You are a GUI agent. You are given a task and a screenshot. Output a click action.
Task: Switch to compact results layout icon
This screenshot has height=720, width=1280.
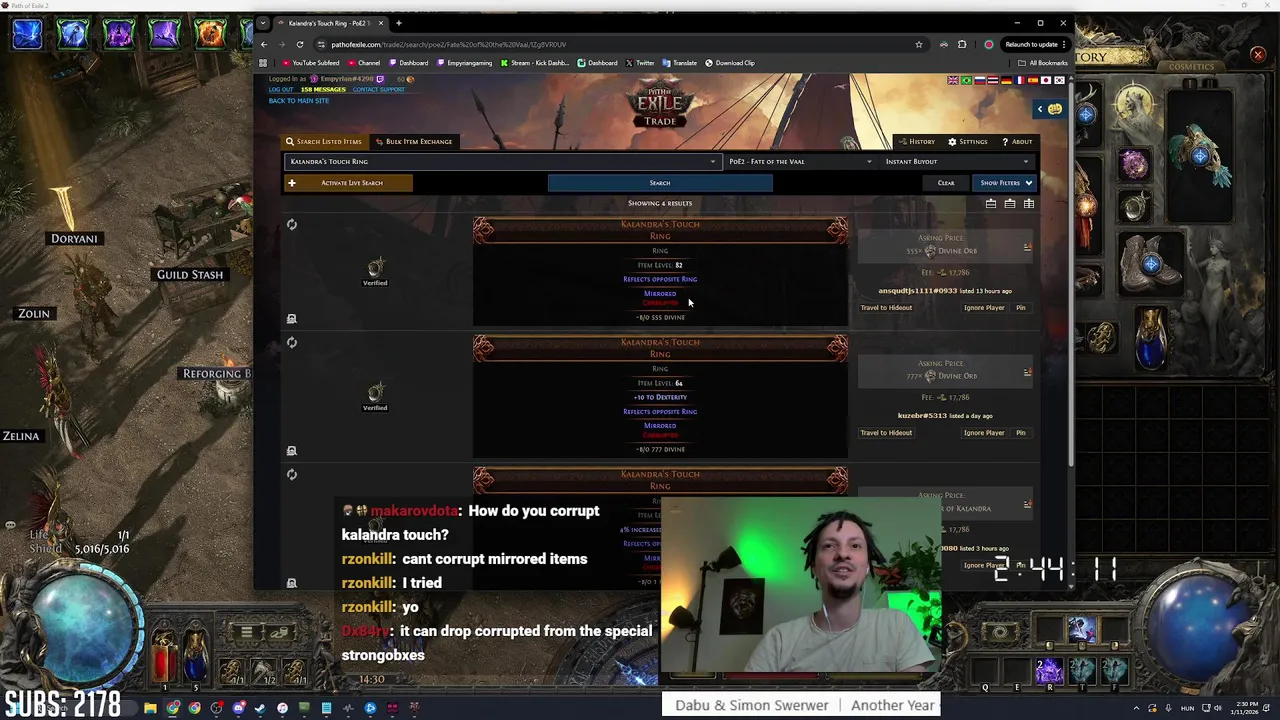1010,204
